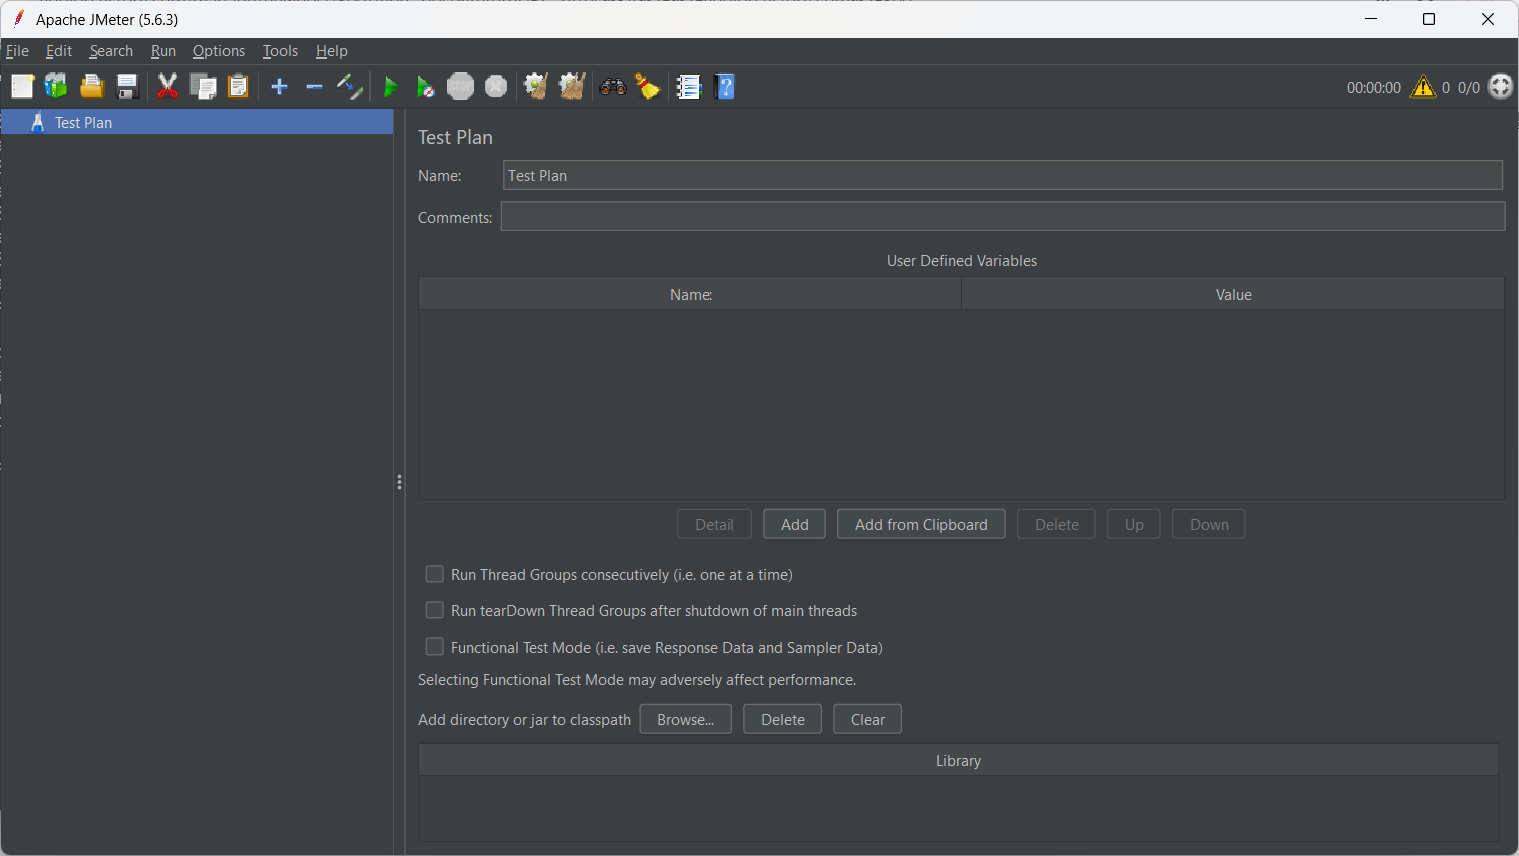Viewport: 1519px width, 856px height.
Task: Click the Browse... classpath button
Action: click(686, 719)
